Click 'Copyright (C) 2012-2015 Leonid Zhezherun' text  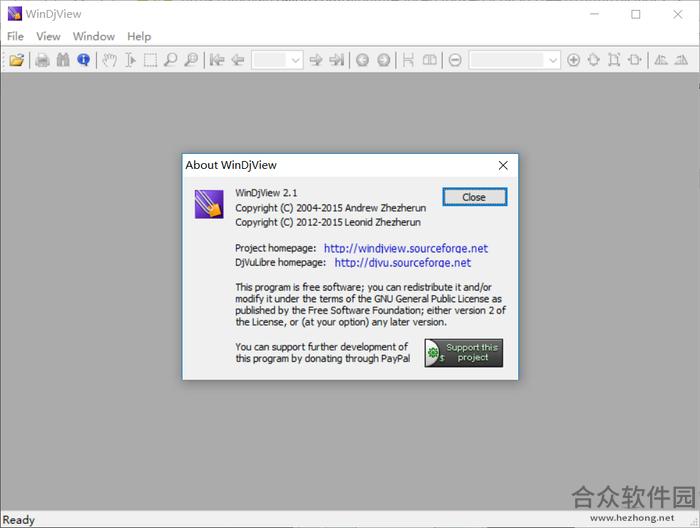click(x=328, y=222)
